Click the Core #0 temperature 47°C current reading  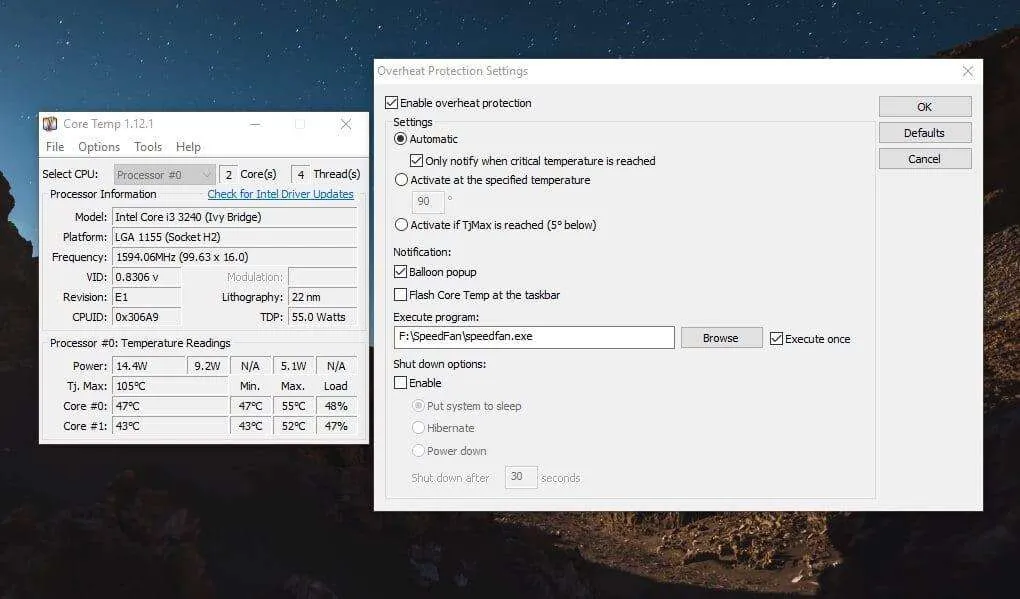[x=170, y=406]
